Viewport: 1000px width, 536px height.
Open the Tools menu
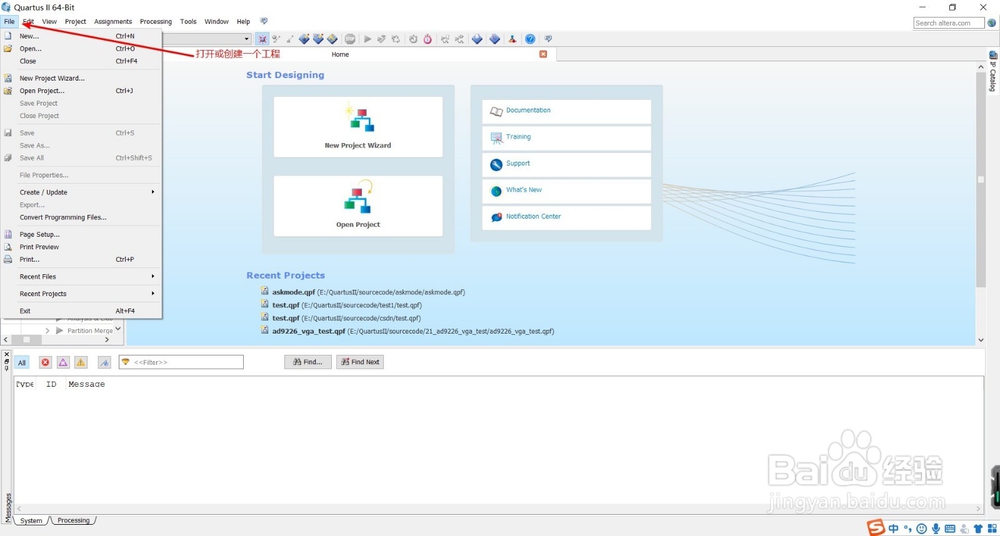[x=188, y=22]
